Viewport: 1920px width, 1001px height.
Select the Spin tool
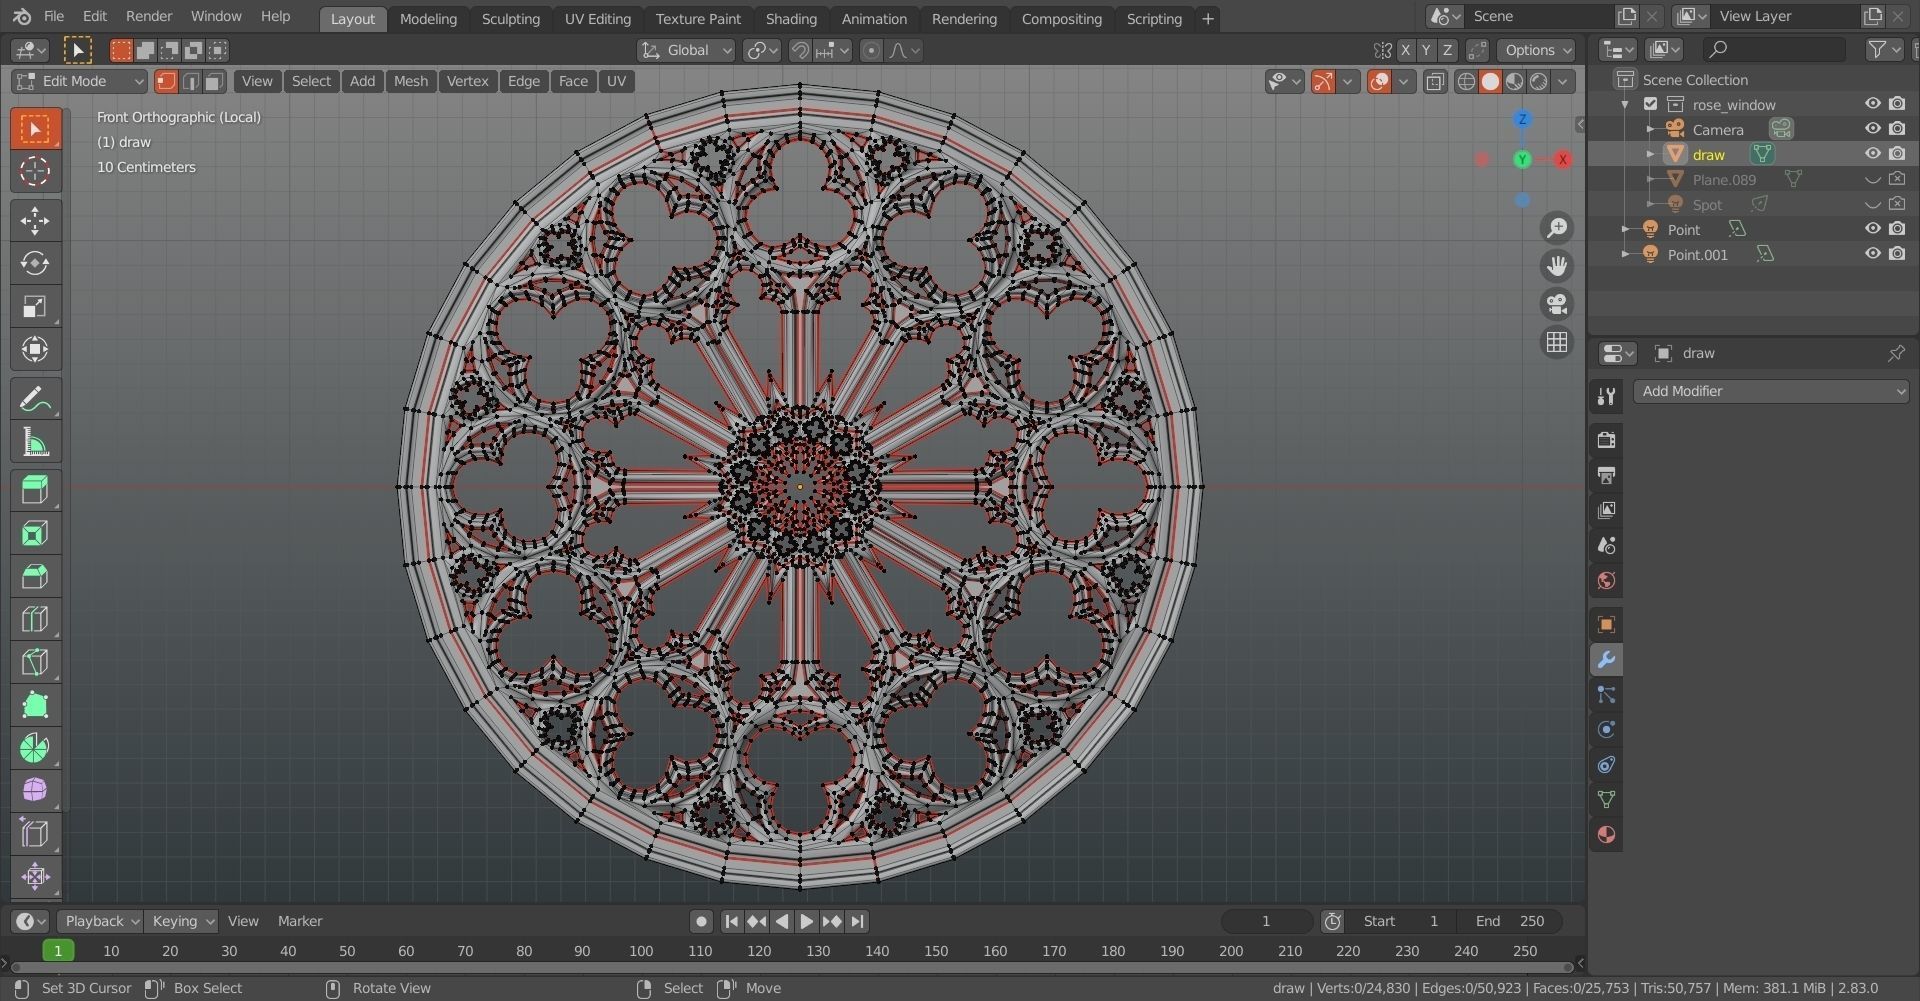pos(35,748)
